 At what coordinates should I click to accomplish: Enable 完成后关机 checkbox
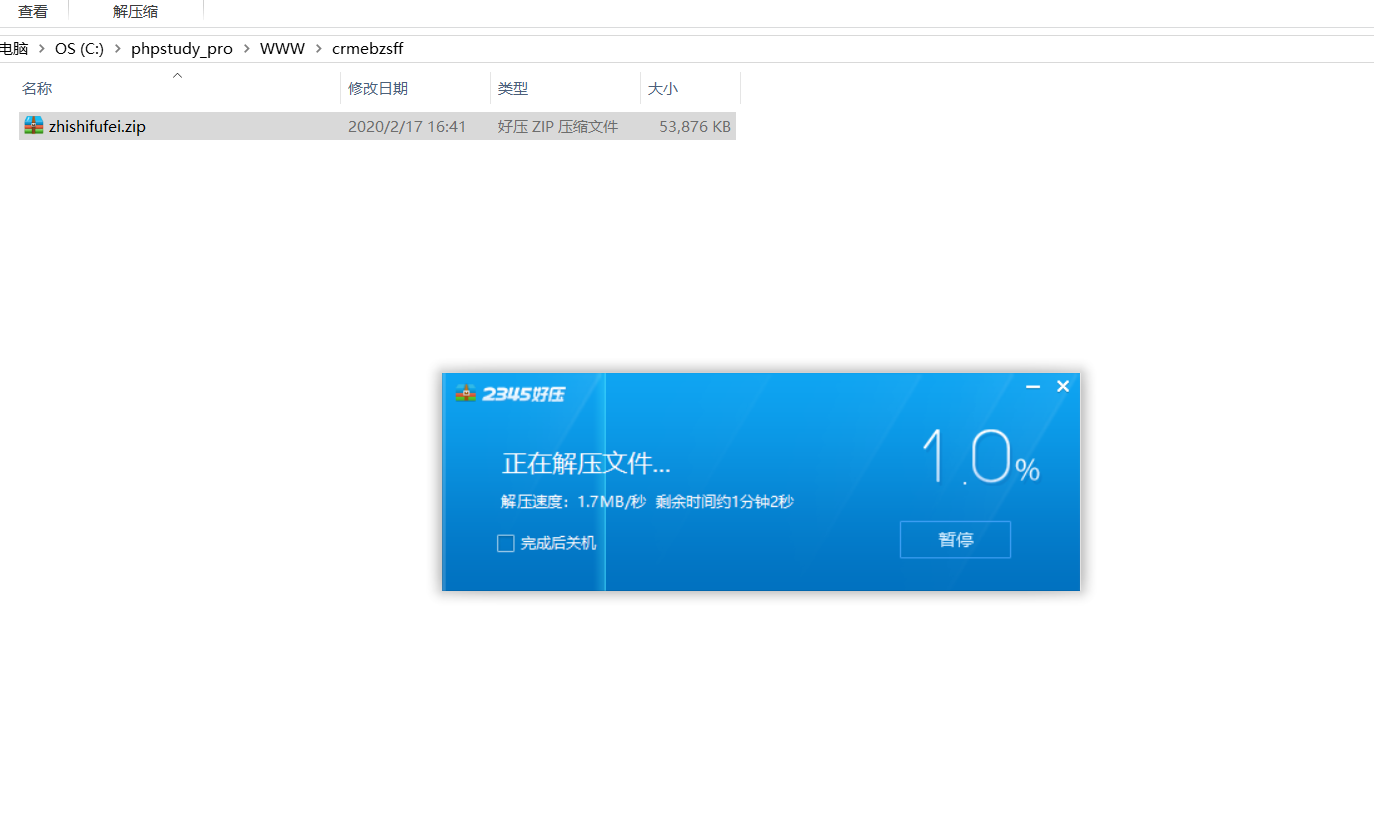(x=506, y=543)
